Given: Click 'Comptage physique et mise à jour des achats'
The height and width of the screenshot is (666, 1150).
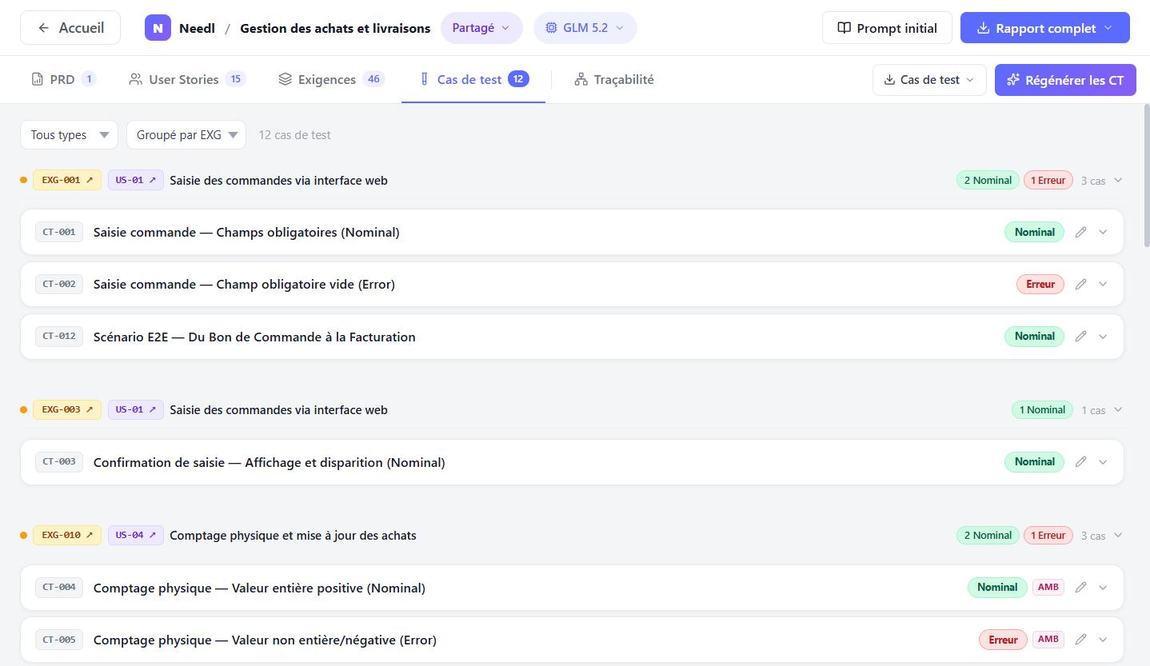Looking at the screenshot, I should pyautogui.click(x=293, y=535).
